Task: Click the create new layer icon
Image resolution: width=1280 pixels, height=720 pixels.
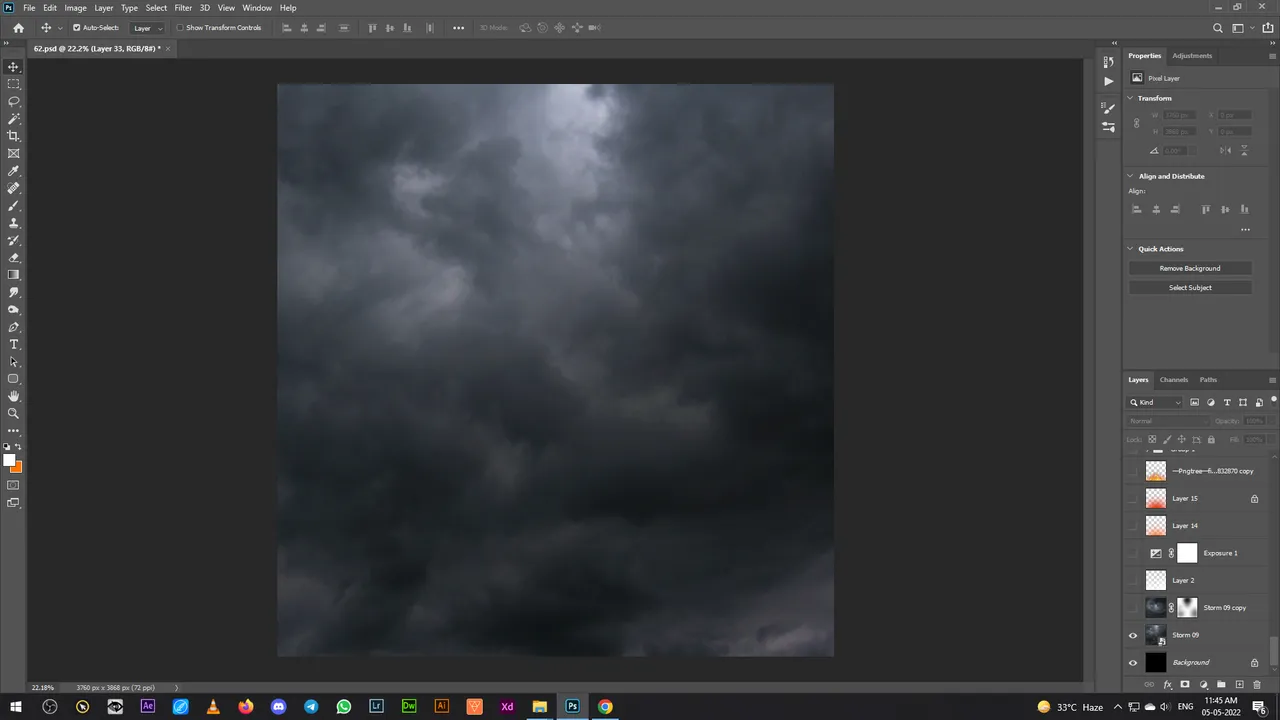Action: 1239,685
